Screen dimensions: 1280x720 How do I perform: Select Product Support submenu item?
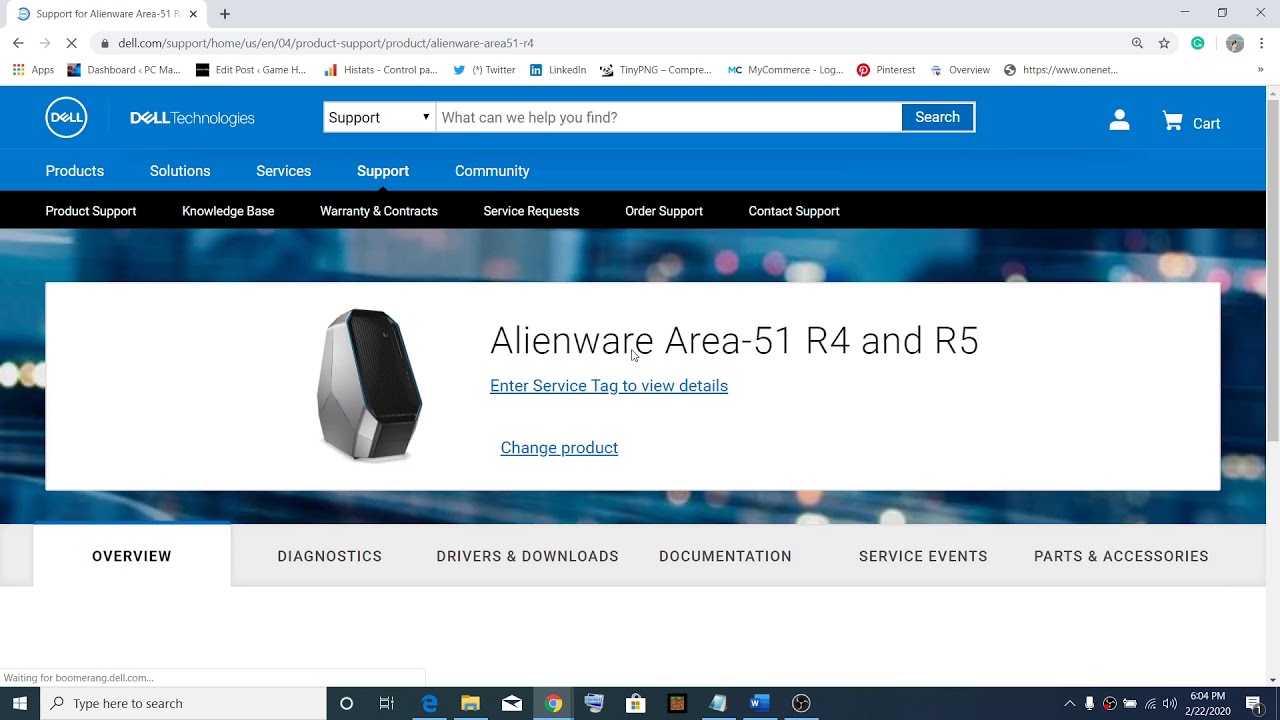pos(91,211)
